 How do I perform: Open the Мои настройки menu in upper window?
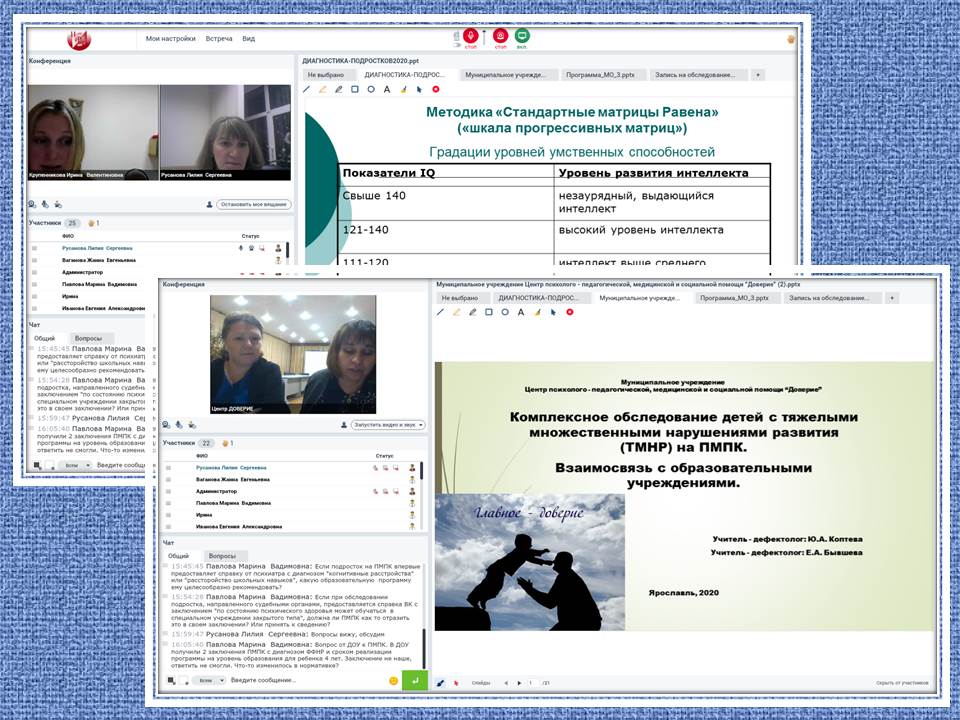(170, 39)
